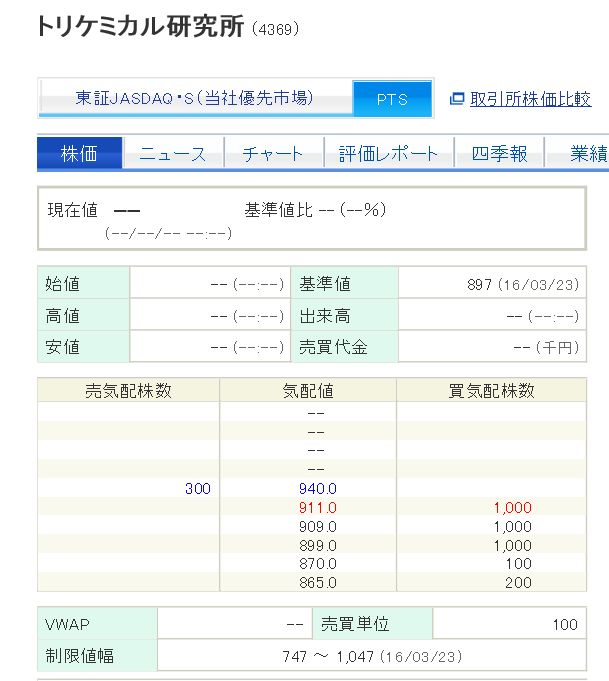Click the 200 buy quantity at 865.0
Screen dimensions: 609x681
tap(518, 583)
